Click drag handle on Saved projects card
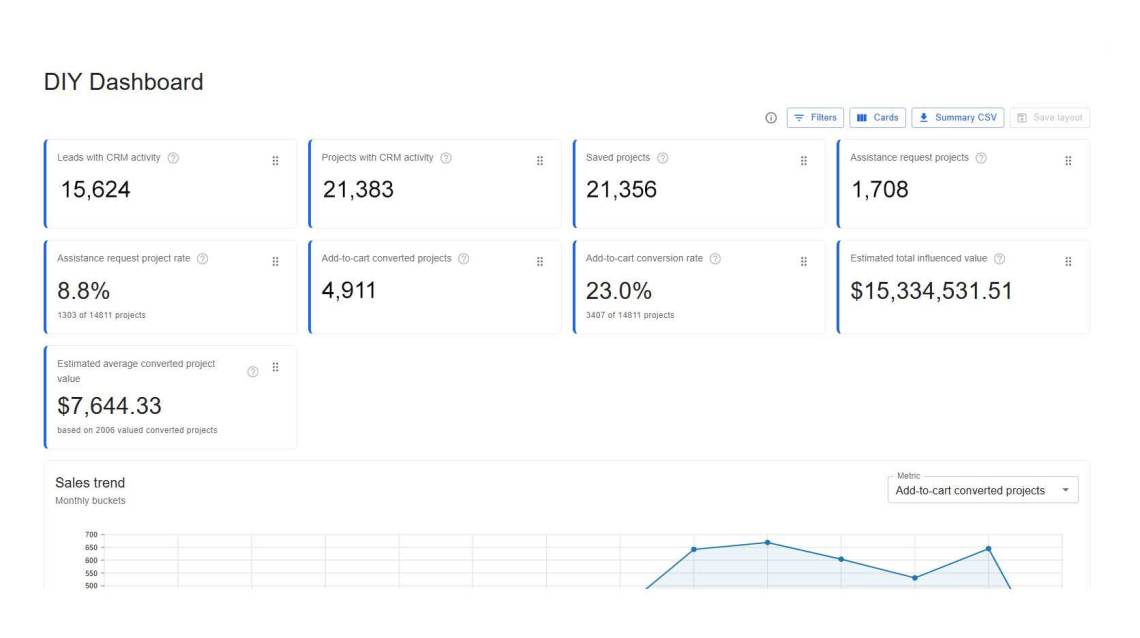This screenshot has width=1140, height=638. 803,161
